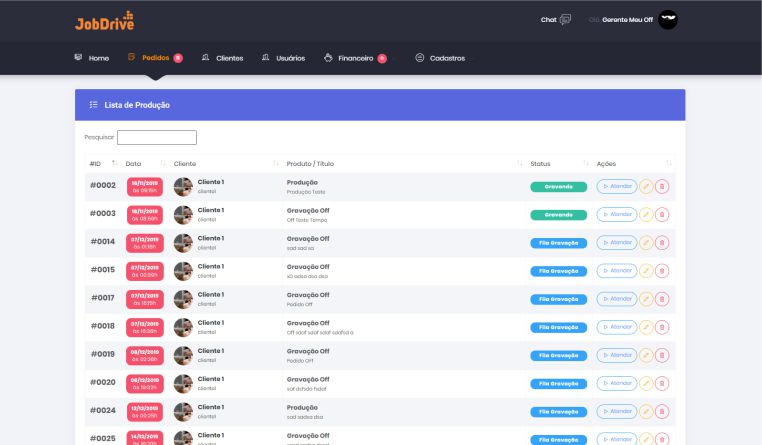
Task: Edit order #0019 with pencil icon
Action: tap(646, 354)
